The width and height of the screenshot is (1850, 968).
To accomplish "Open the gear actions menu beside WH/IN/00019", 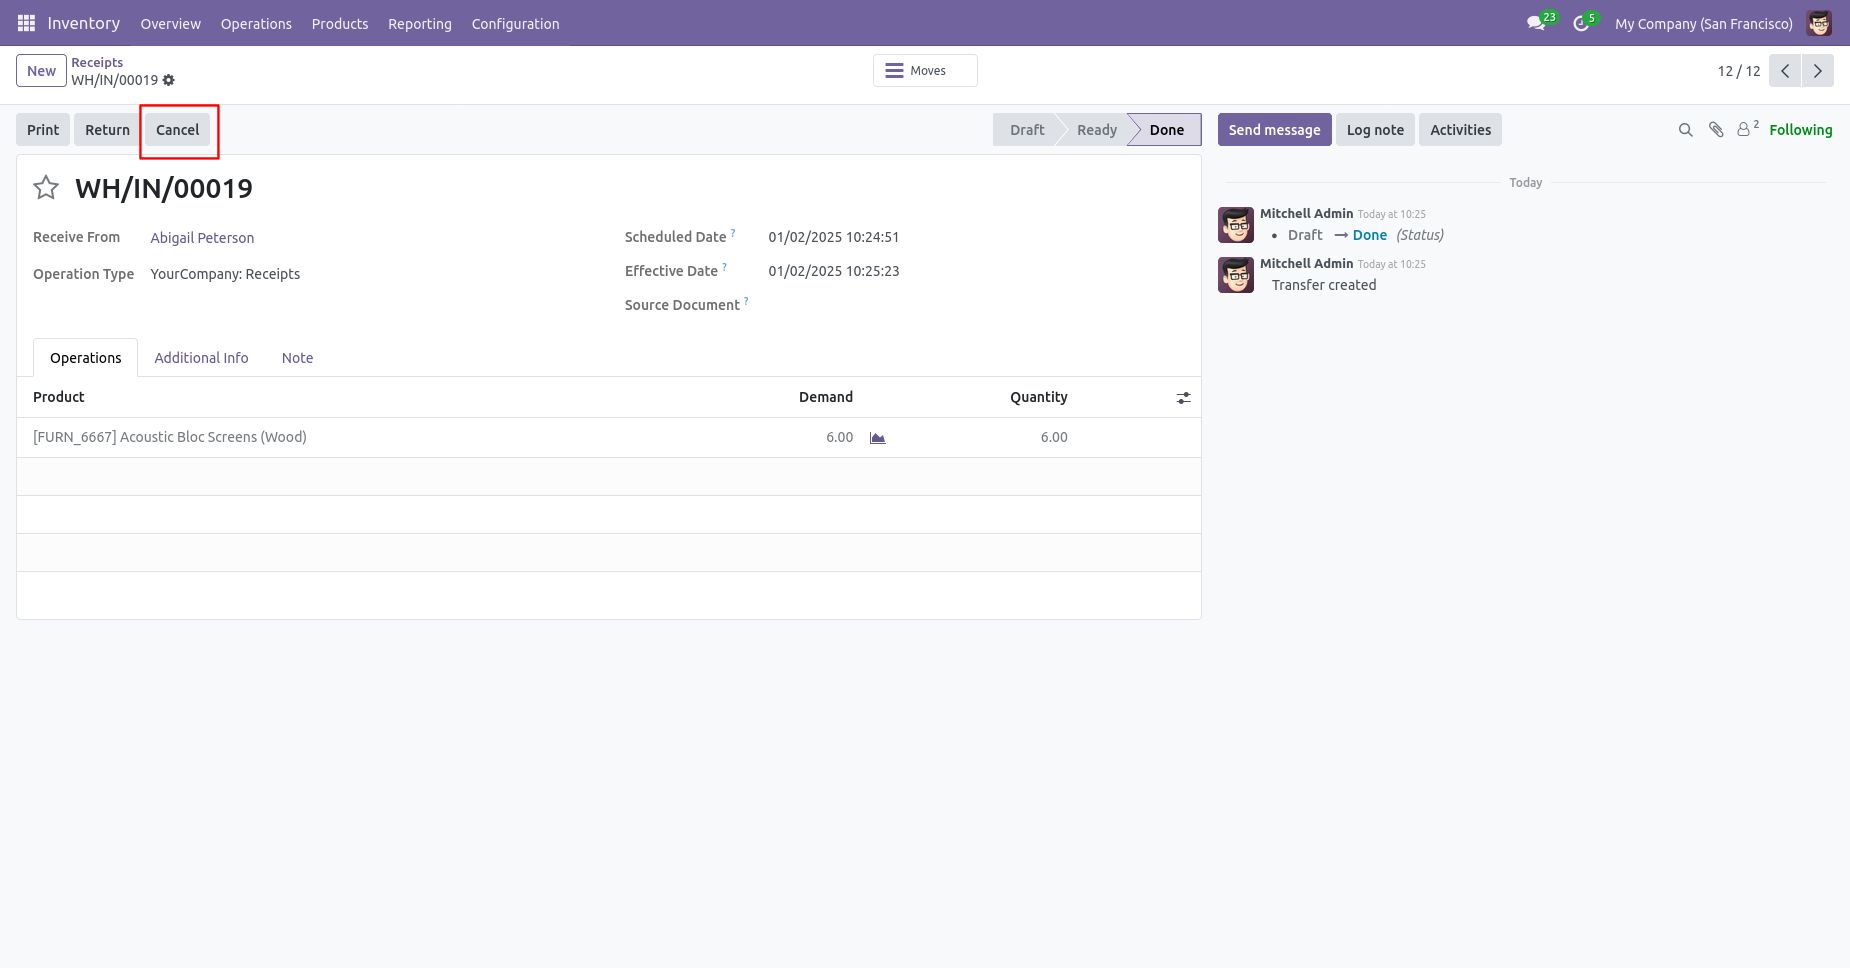I will 169,80.
